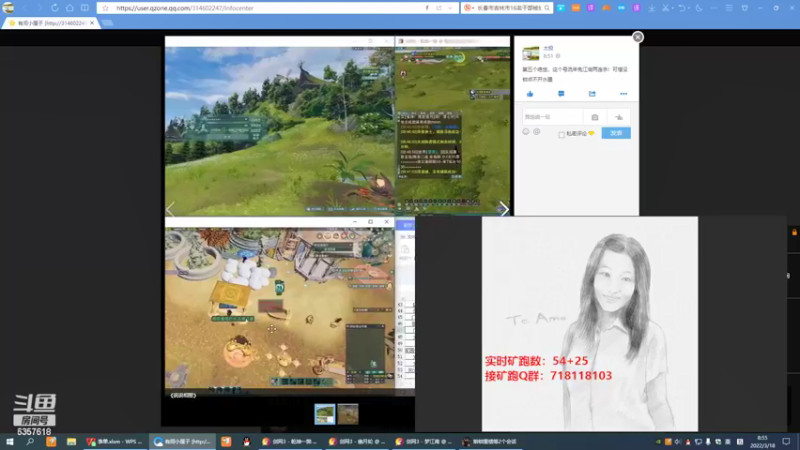The image size is (800, 450).
Task: Go to the previous photo arrow
Action: pos(171,208)
